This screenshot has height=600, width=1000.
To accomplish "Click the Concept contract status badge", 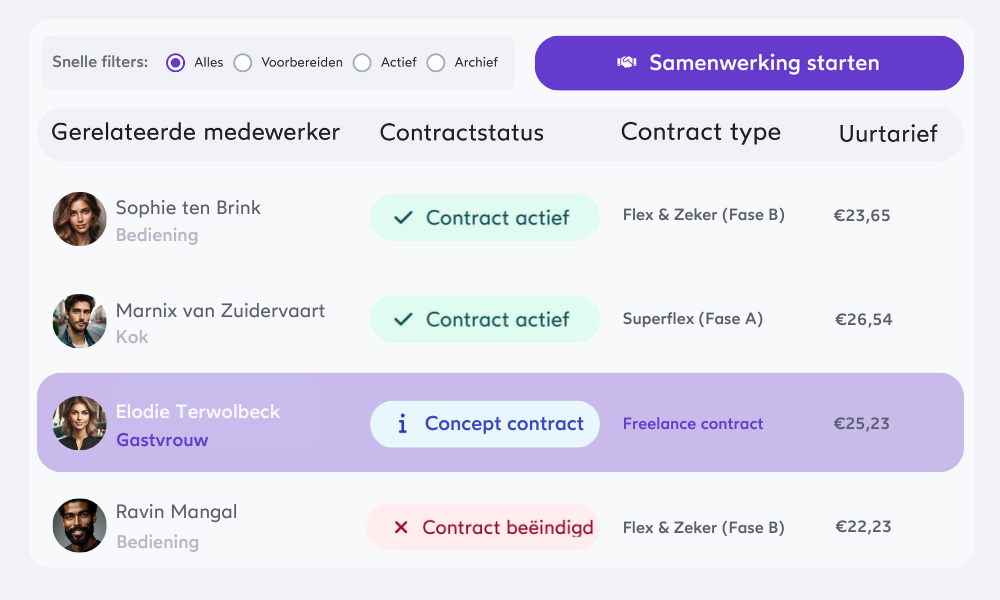I will 485,424.
